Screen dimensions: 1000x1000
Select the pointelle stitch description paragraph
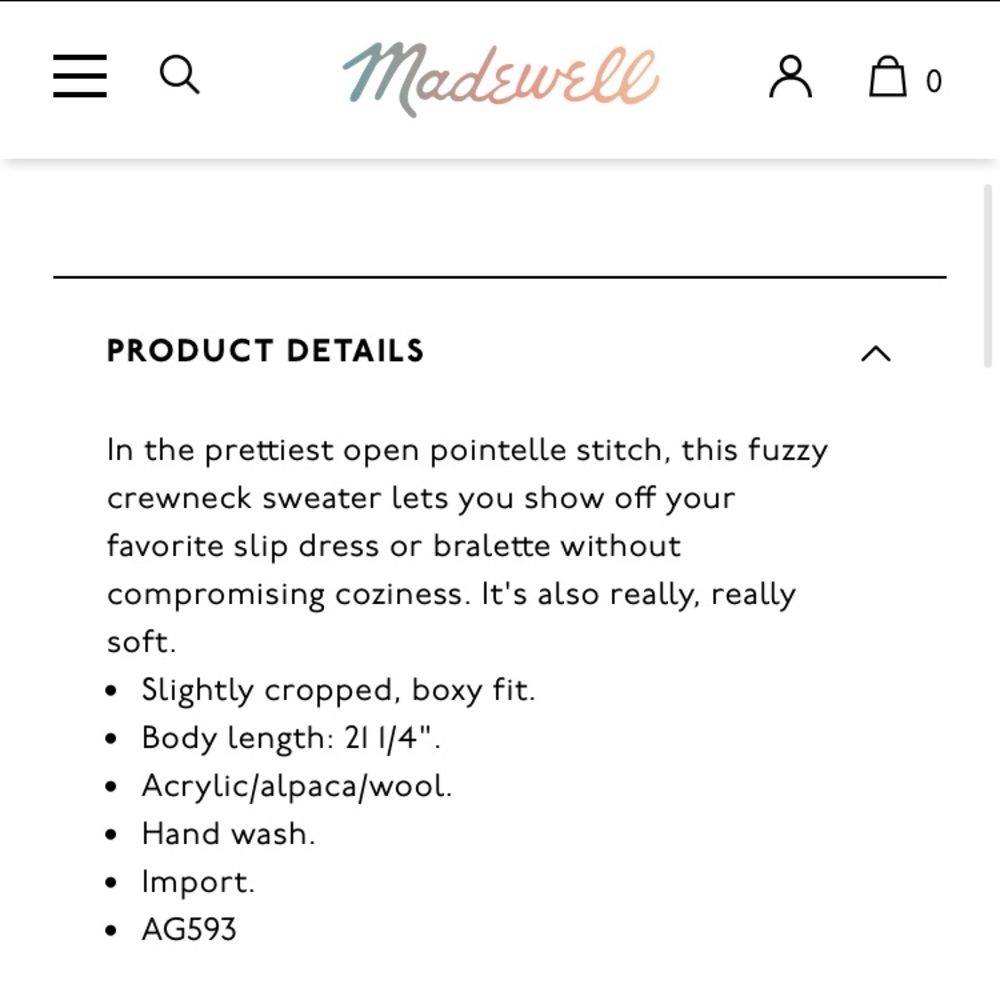point(467,546)
